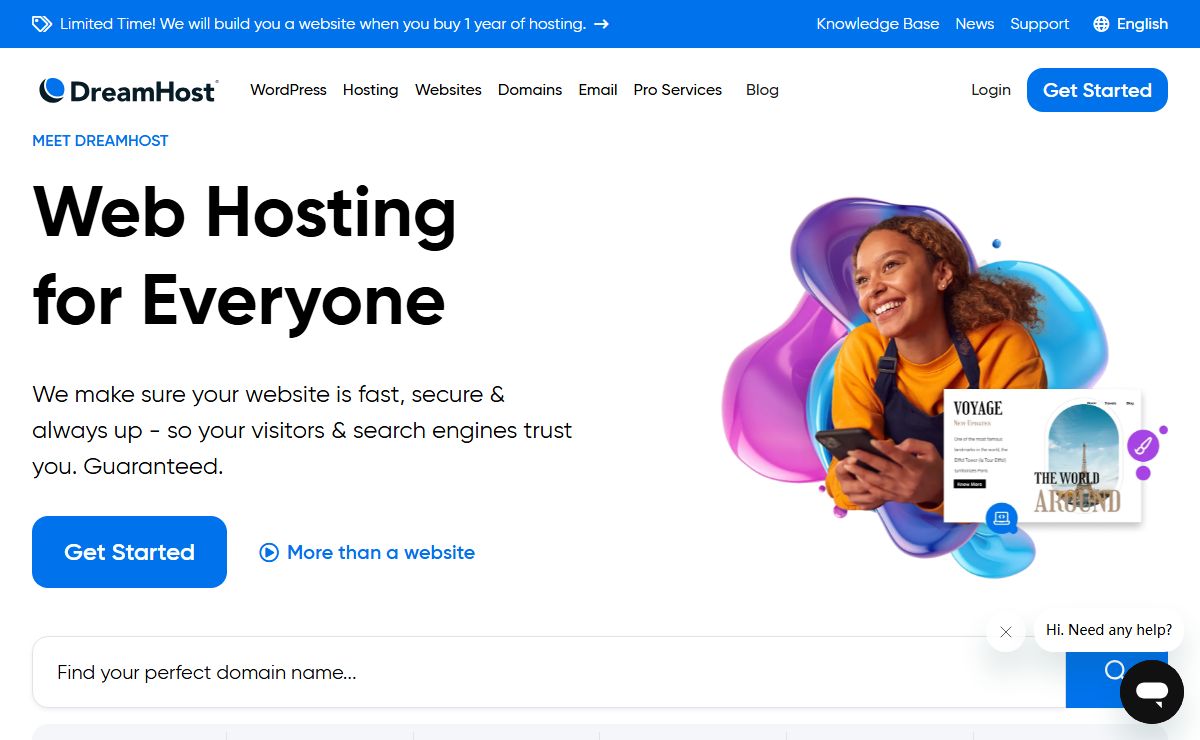Dismiss the chat greeting with the X

point(1006,632)
